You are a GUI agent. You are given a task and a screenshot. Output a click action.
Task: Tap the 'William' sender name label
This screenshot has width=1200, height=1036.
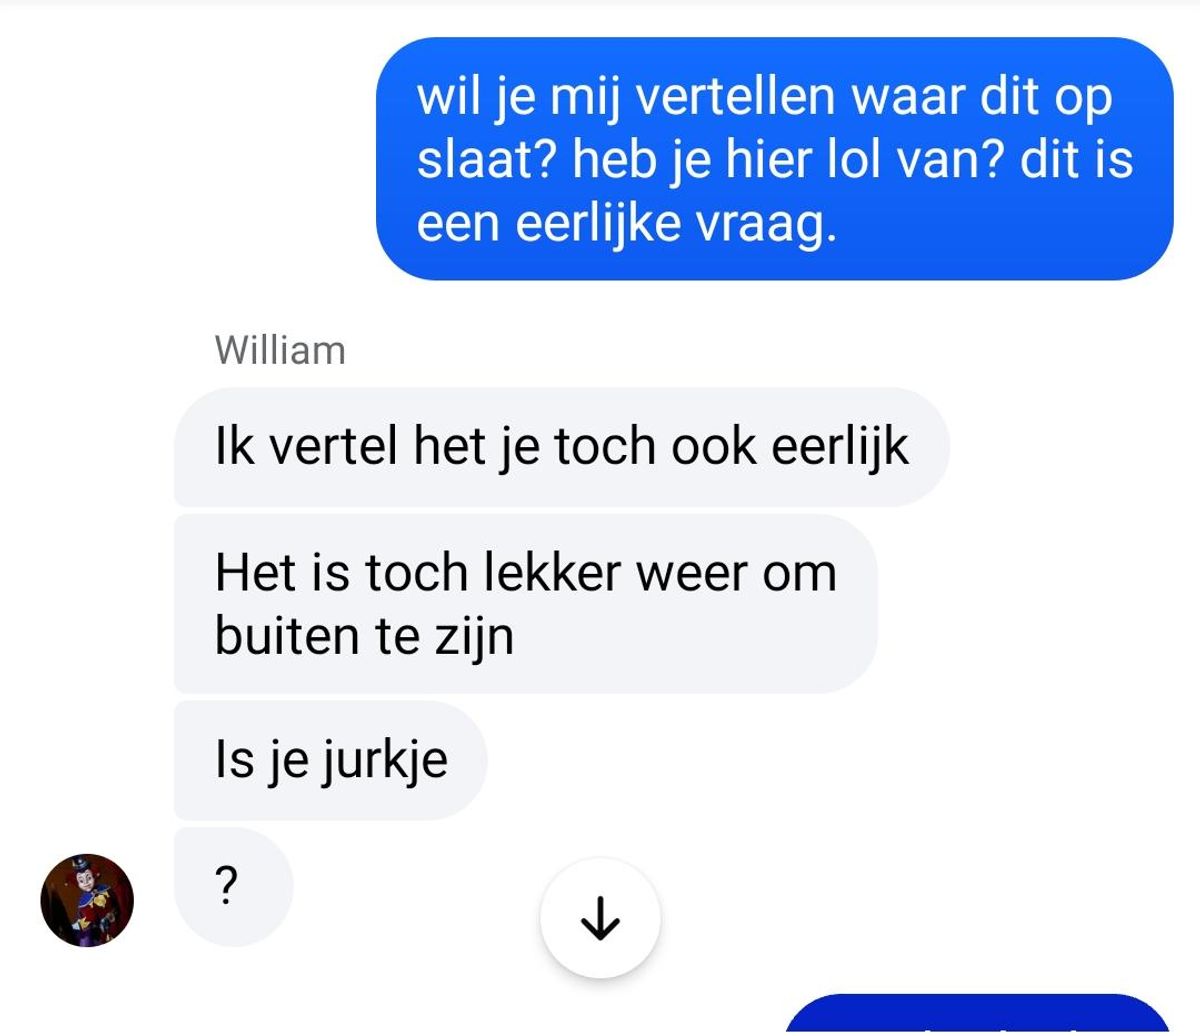tap(280, 351)
